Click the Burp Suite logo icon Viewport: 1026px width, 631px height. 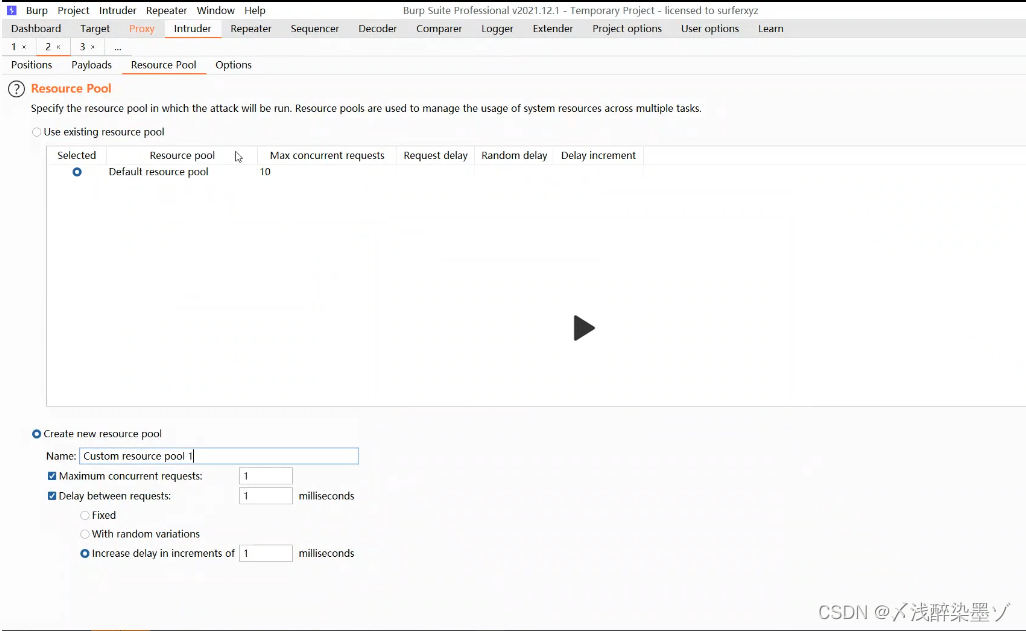[x=11, y=10]
